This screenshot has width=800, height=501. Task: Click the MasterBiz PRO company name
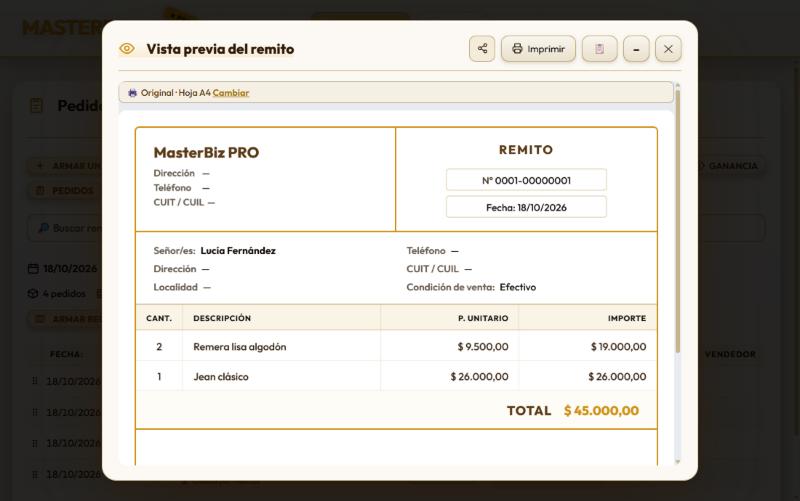pyautogui.click(x=206, y=153)
